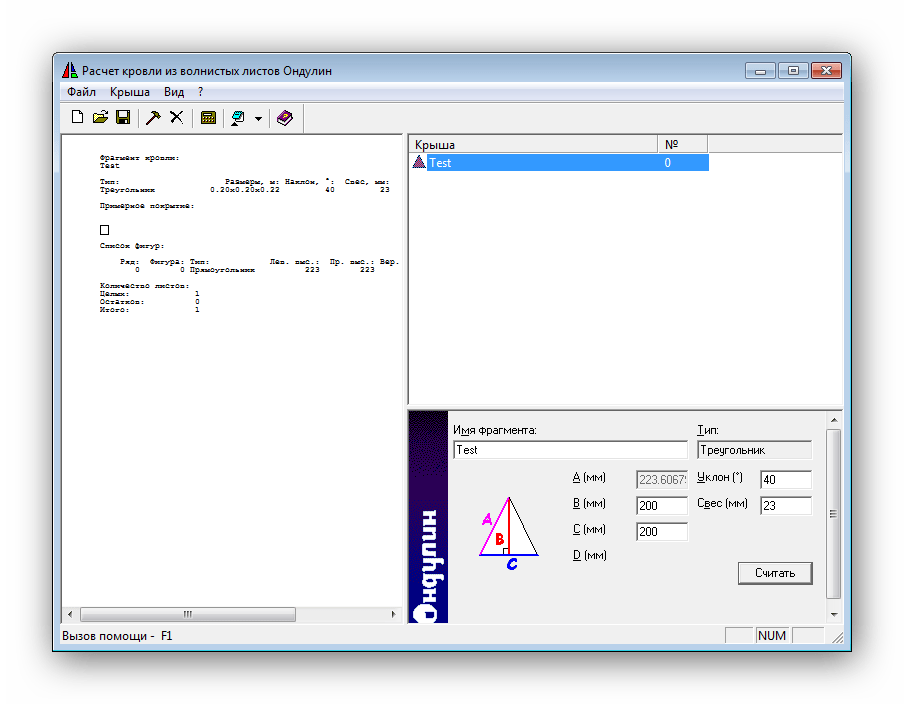The image size is (904, 704).
Task: Click the New file toolbar icon
Action: click(77, 118)
